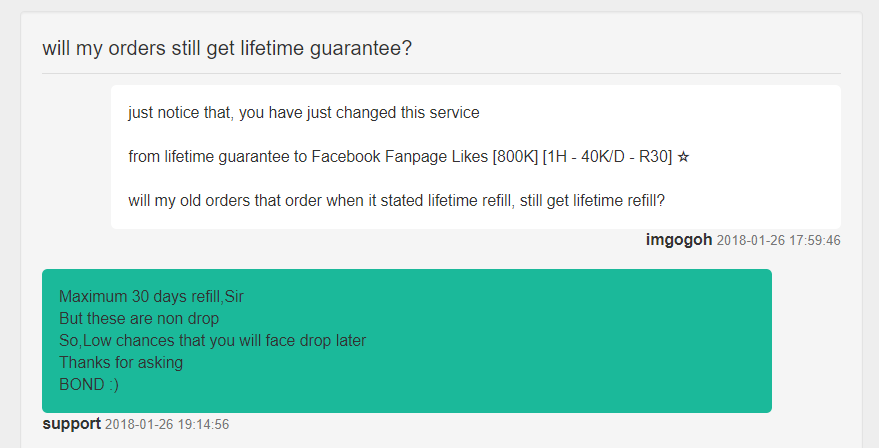Click the imgogoh username
Screen dimensions: 879x448
point(678,240)
